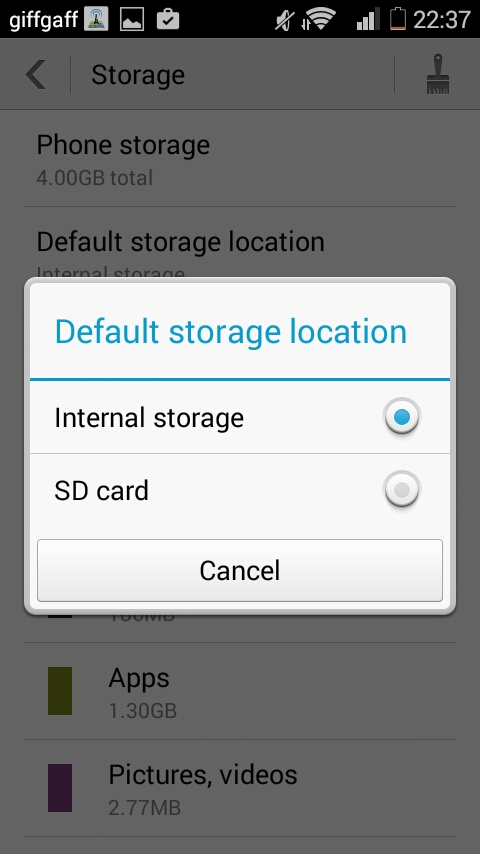Tap the battery icon in status bar
Viewport: 480px width, 854px height.
(x=398, y=19)
